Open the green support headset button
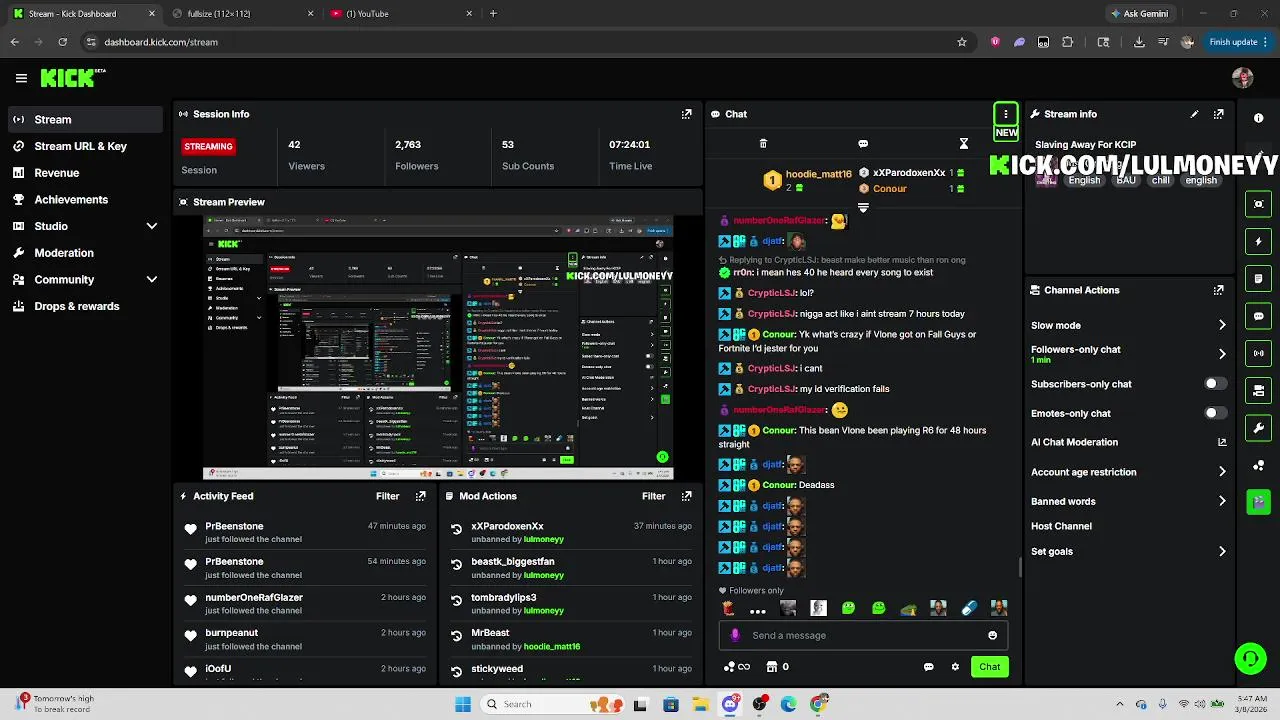Viewport: 1280px width, 720px height. pyautogui.click(x=1250, y=658)
